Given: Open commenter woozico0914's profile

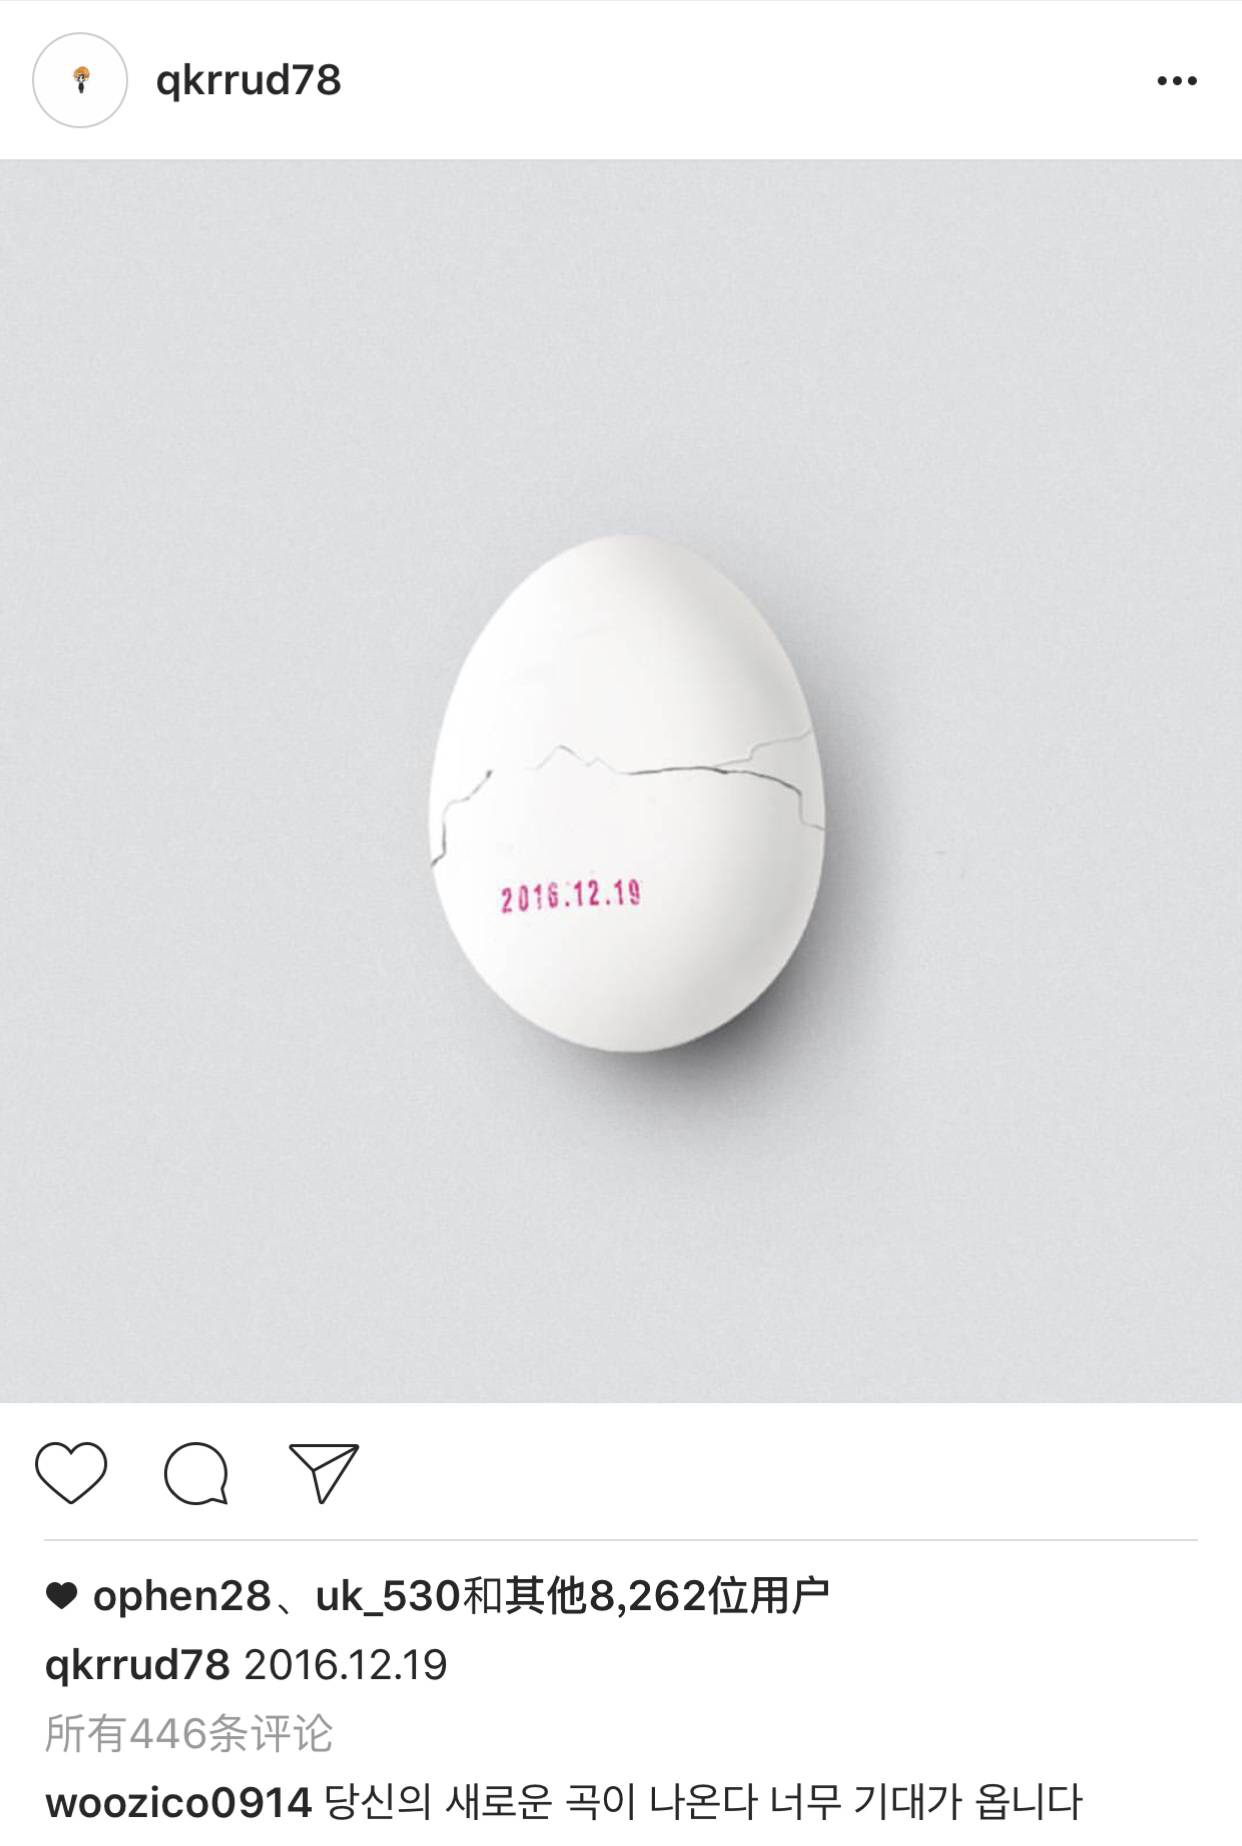Looking at the screenshot, I should 178,1803.
